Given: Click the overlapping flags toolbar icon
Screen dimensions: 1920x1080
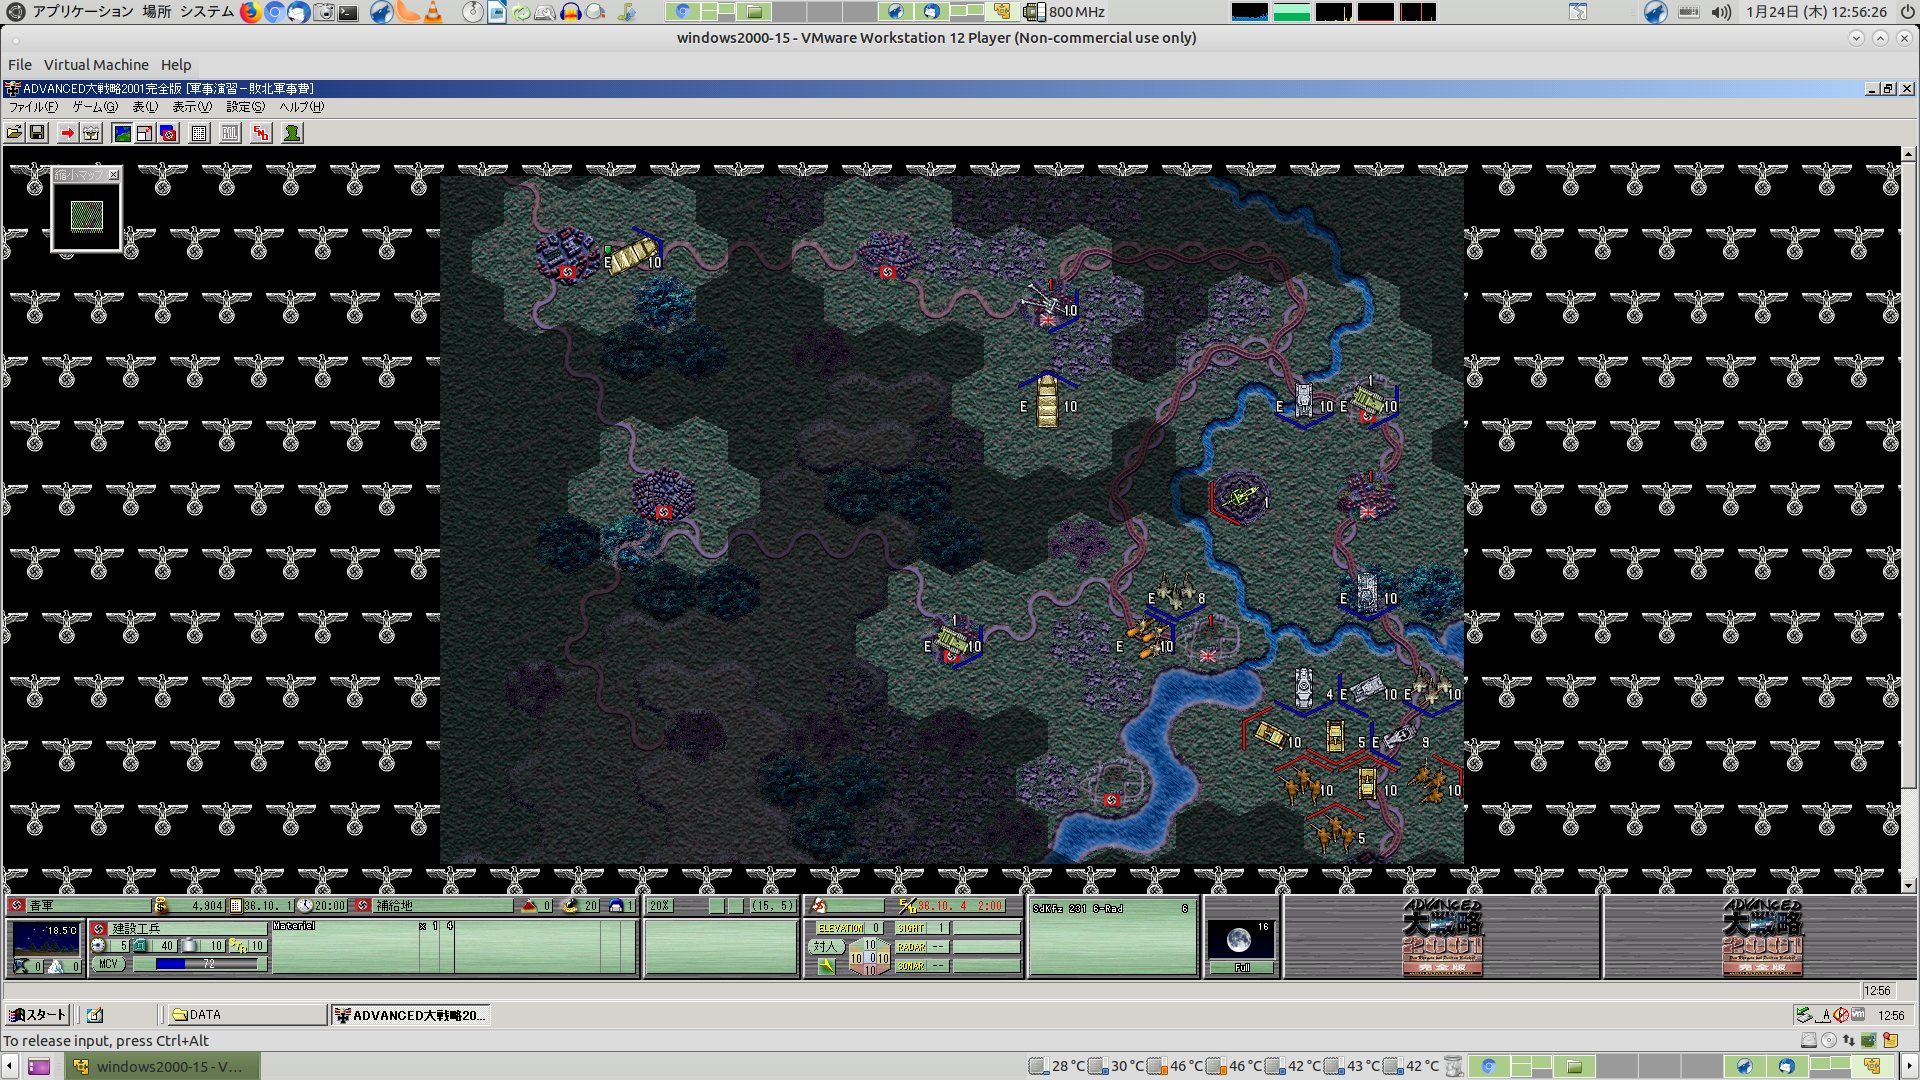Looking at the screenshot, I should [168, 133].
